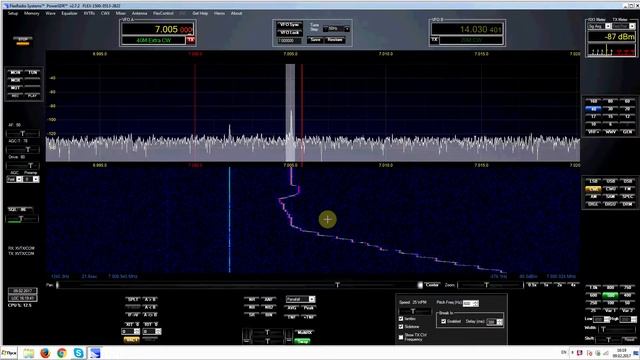The image size is (640, 360).
Task: Select the WWV band button
Action: click(611, 132)
